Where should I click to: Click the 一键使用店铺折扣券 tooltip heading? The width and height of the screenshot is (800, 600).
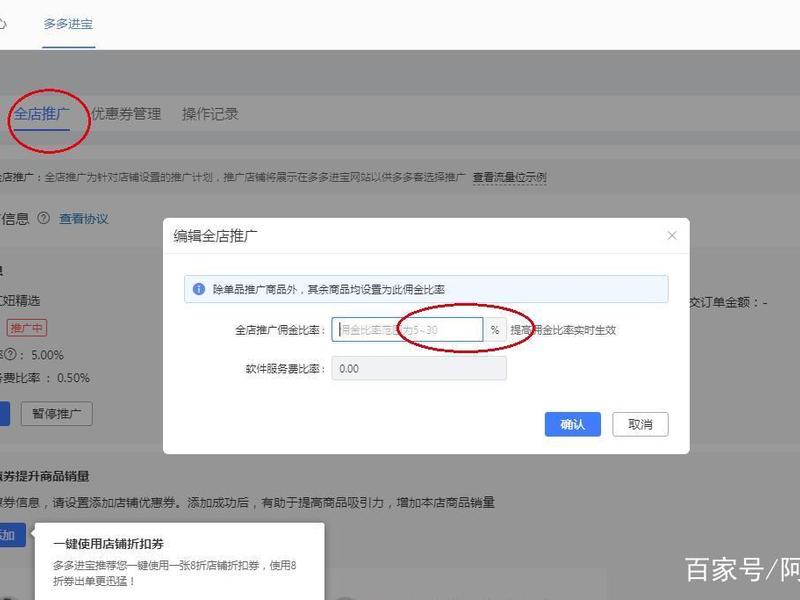click(108, 544)
